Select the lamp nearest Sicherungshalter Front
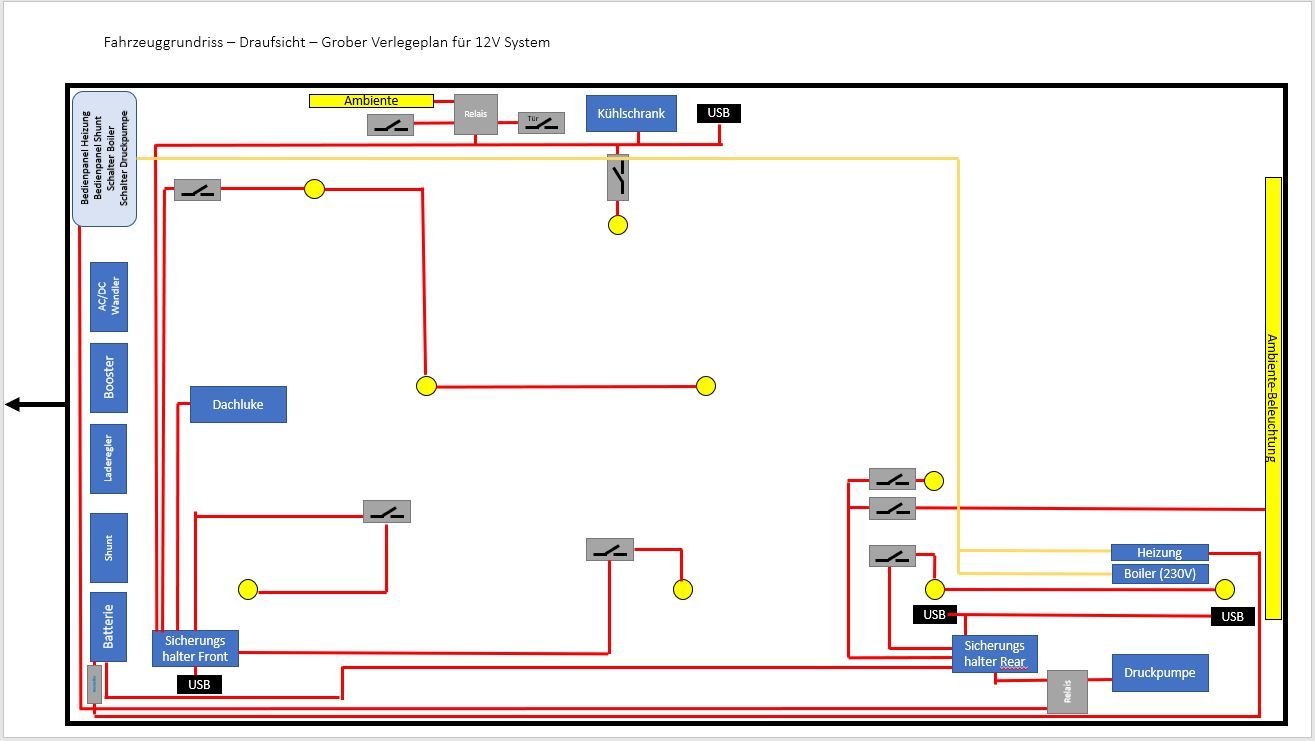Viewport: 1315px width, 741px height. 248,590
